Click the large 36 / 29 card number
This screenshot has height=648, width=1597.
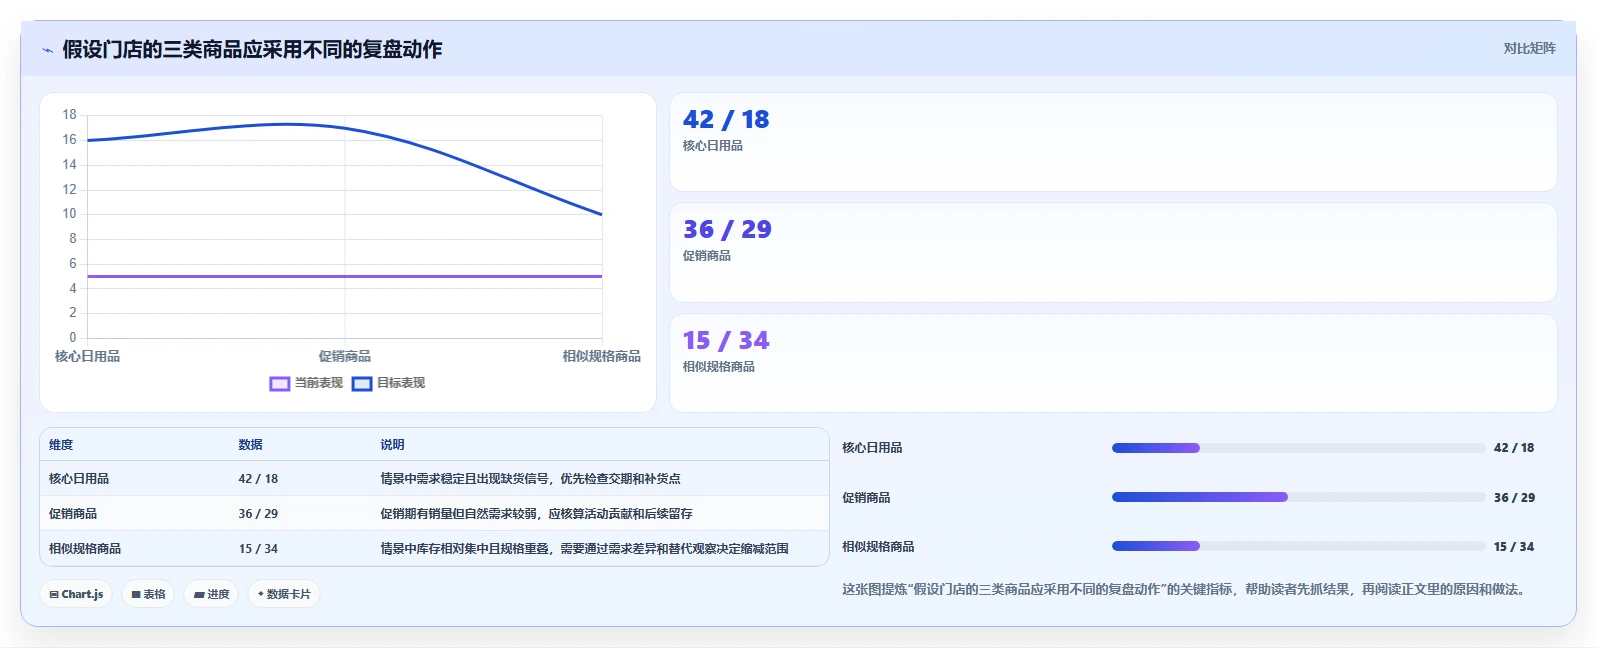pyautogui.click(x=727, y=230)
